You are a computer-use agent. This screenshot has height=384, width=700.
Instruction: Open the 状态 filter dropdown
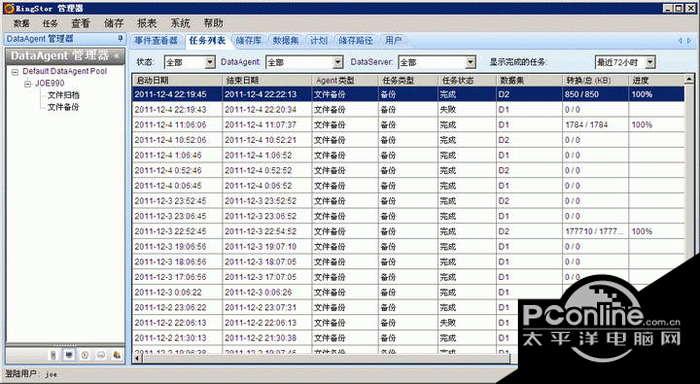[210, 63]
